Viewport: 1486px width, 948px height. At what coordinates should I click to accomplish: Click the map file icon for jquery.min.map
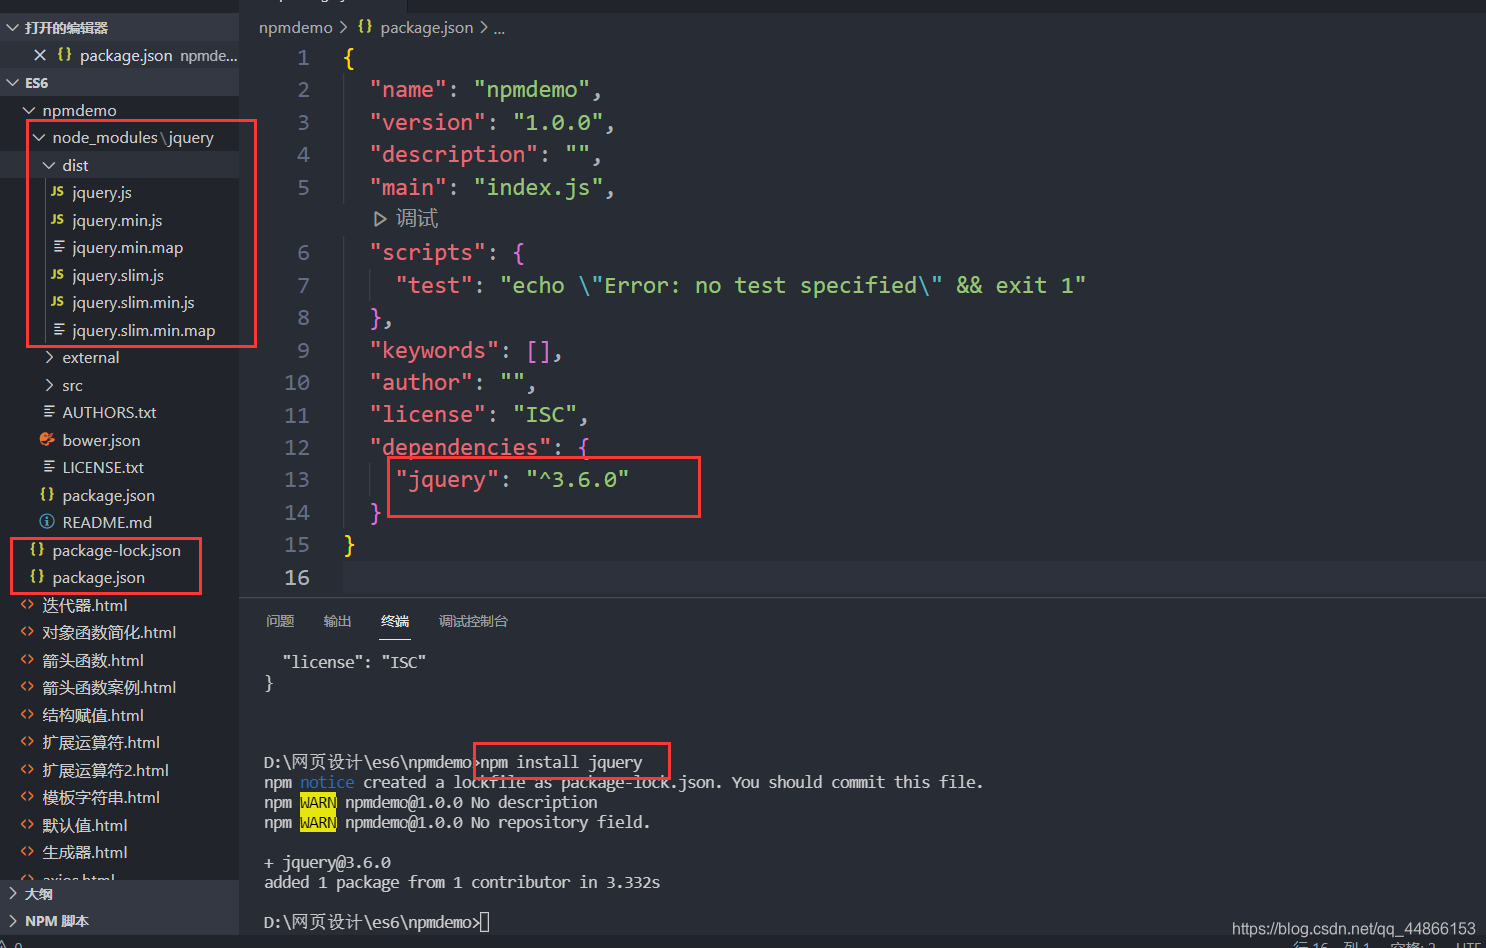pyautogui.click(x=59, y=246)
